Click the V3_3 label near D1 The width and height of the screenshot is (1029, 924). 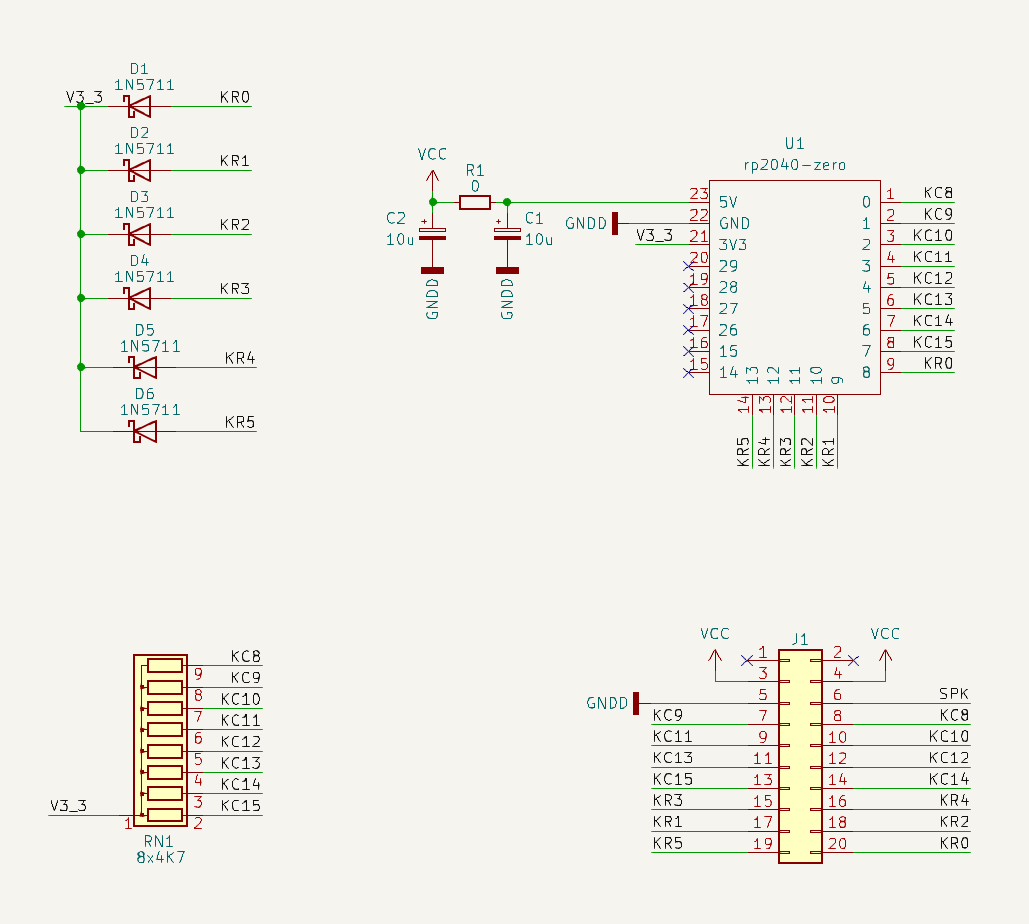point(84,98)
